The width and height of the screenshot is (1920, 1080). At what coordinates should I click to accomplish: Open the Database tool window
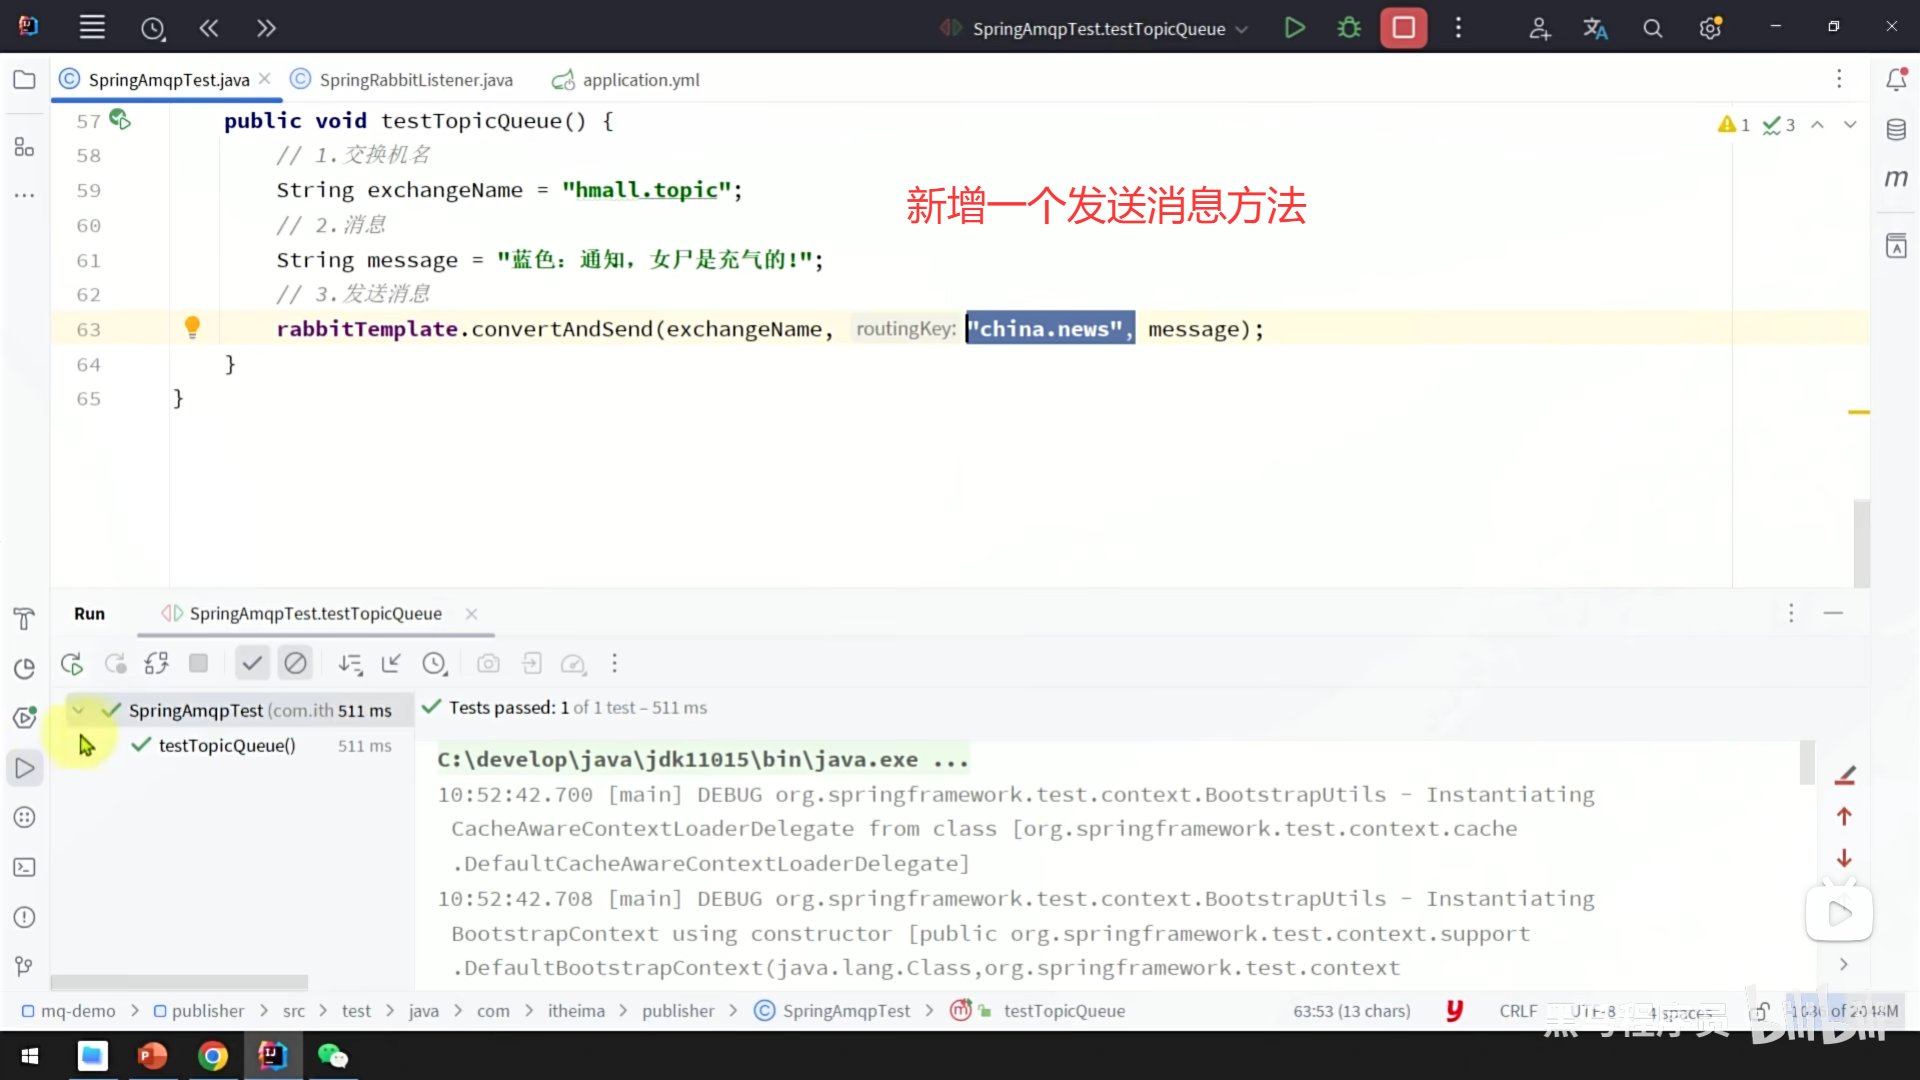click(1896, 130)
